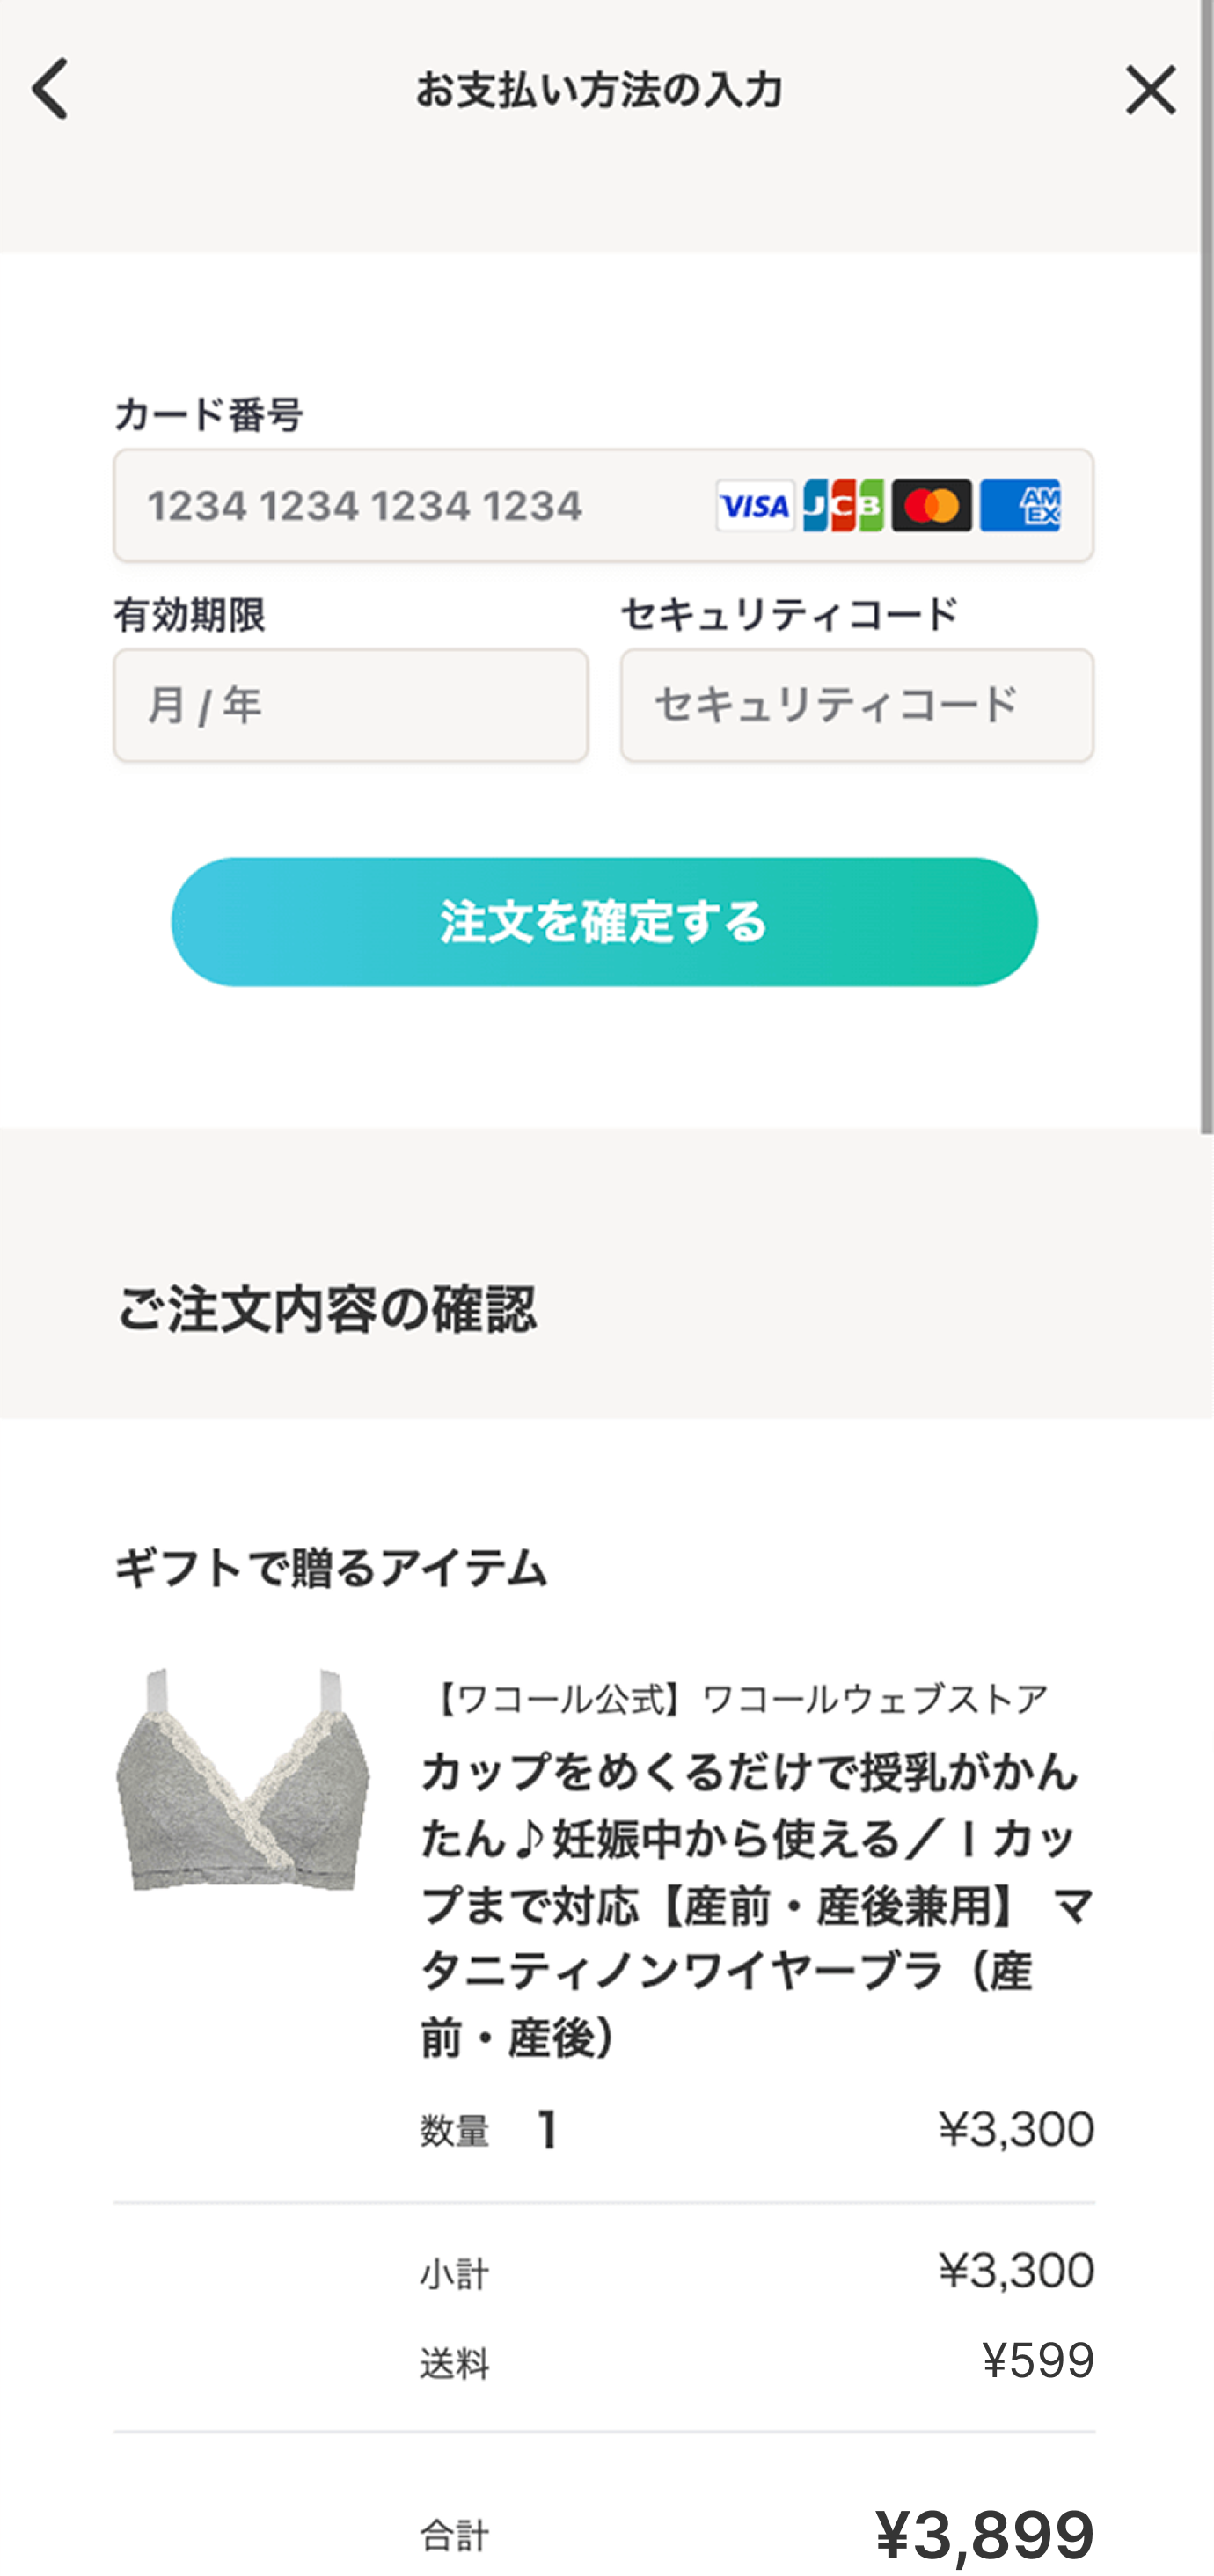Viewport: 1214px width, 2576px height.
Task: Click the セキュリティコード input field
Action: coord(856,706)
